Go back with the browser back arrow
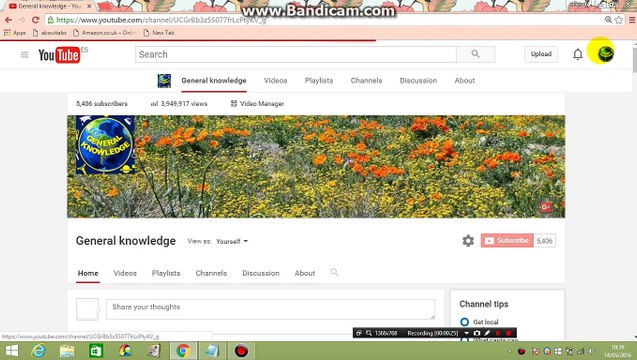Image resolution: width=637 pixels, height=360 pixels. (9, 20)
